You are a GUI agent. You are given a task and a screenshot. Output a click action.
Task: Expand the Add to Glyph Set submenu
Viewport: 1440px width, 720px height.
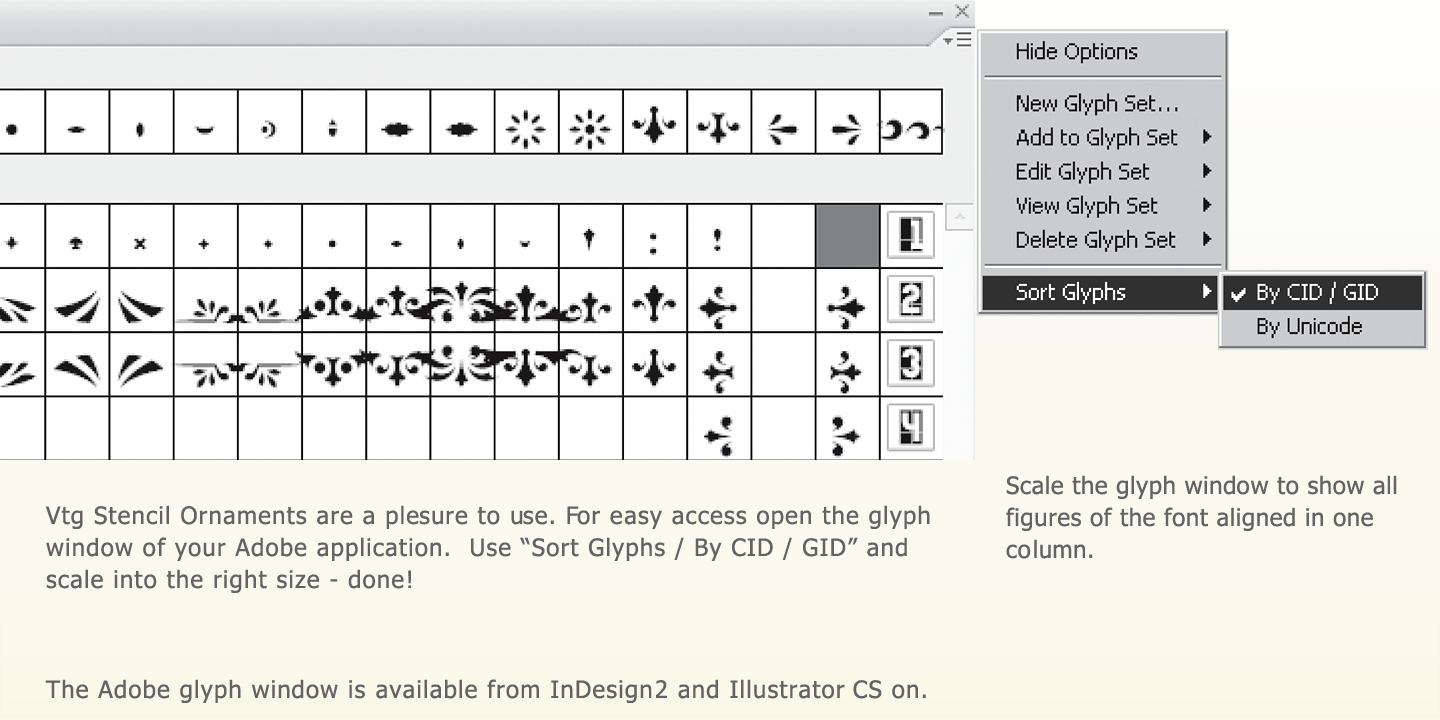1097,138
